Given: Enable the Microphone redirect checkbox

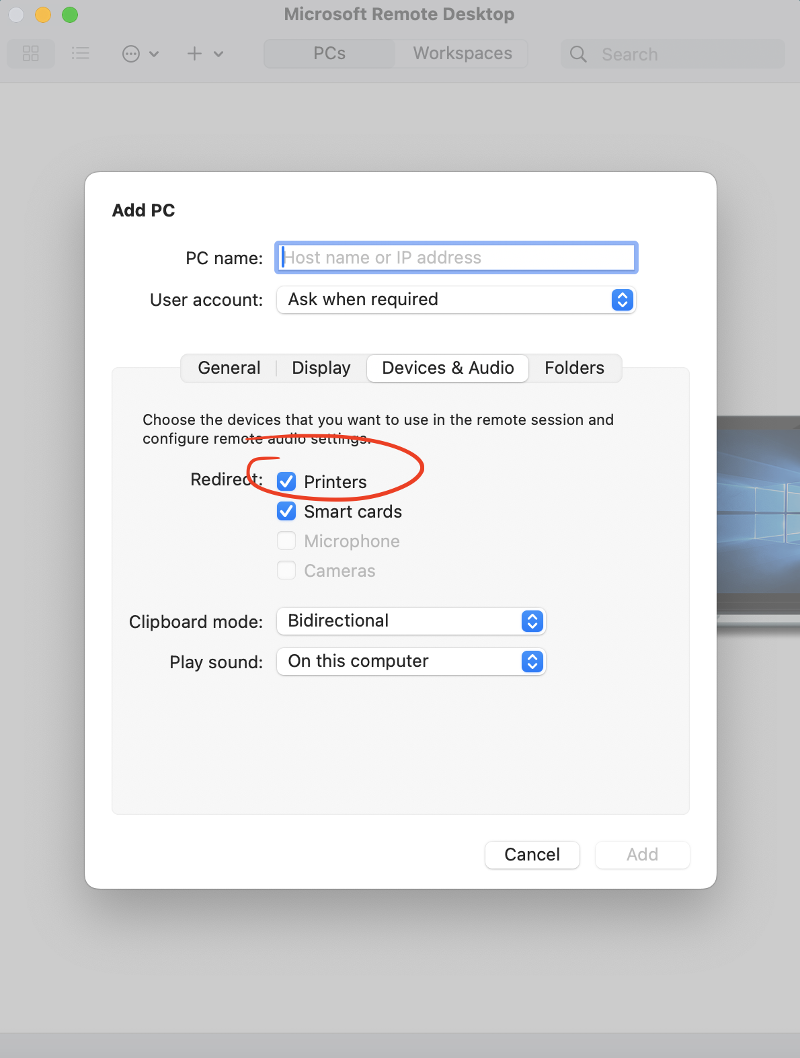Looking at the screenshot, I should [x=287, y=541].
